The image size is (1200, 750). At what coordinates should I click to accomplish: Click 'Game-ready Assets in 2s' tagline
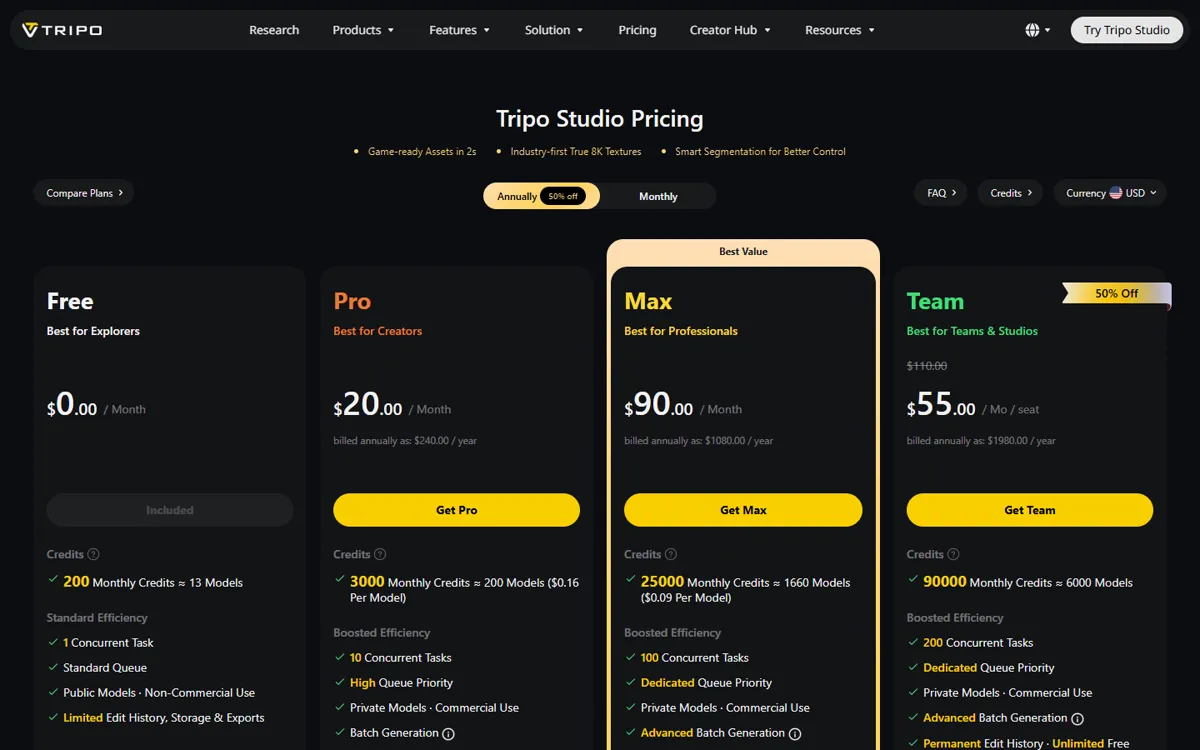422,152
